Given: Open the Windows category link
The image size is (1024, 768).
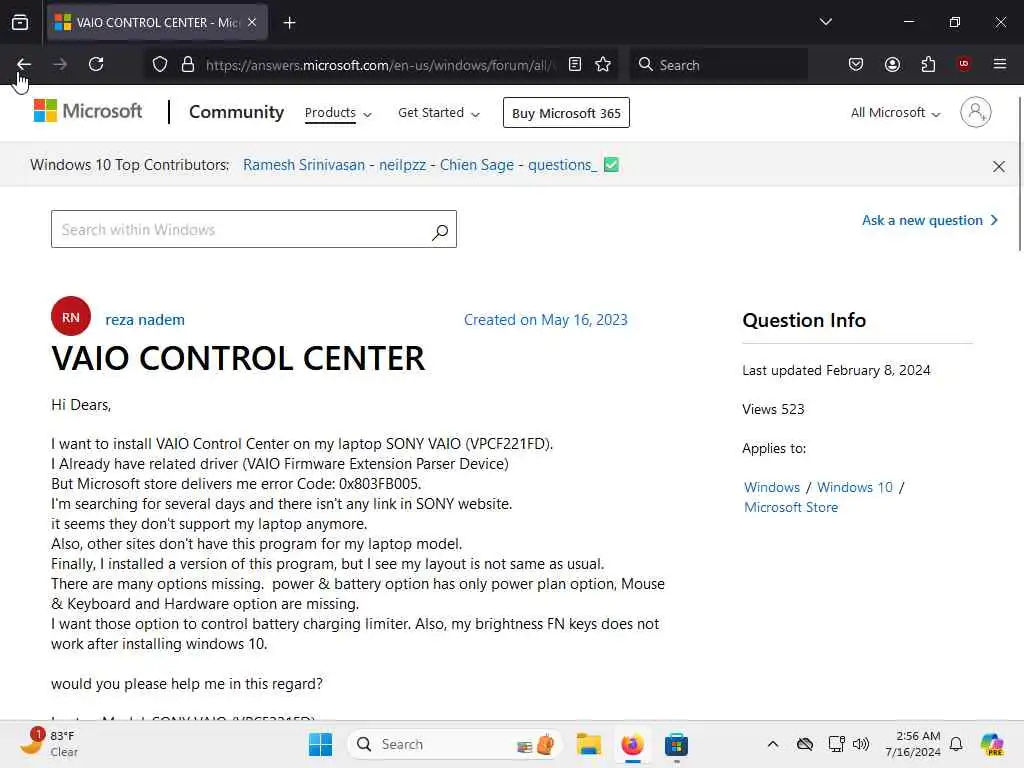Looking at the screenshot, I should [772, 487].
